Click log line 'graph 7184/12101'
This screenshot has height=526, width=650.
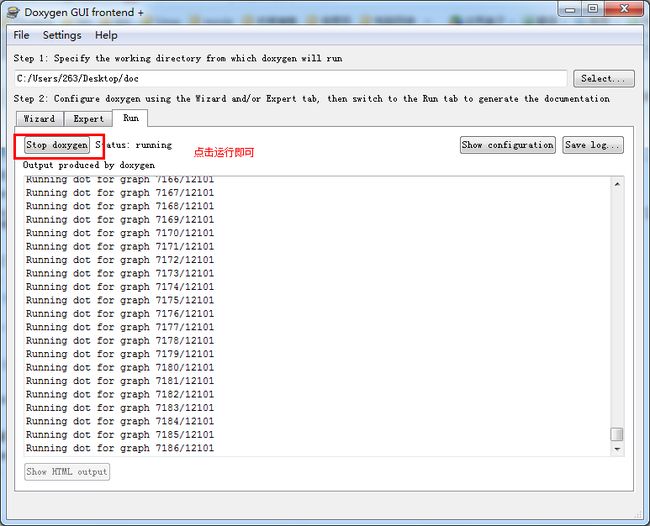click(x=120, y=421)
